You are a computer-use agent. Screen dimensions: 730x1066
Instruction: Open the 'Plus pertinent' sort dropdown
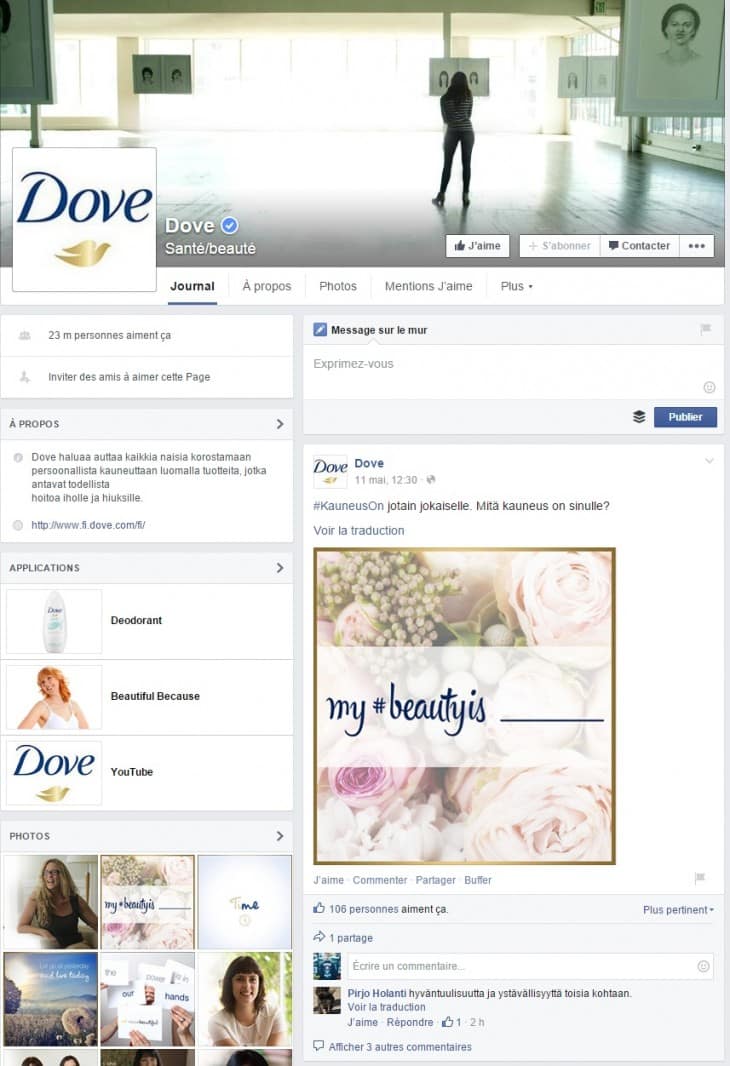point(678,910)
